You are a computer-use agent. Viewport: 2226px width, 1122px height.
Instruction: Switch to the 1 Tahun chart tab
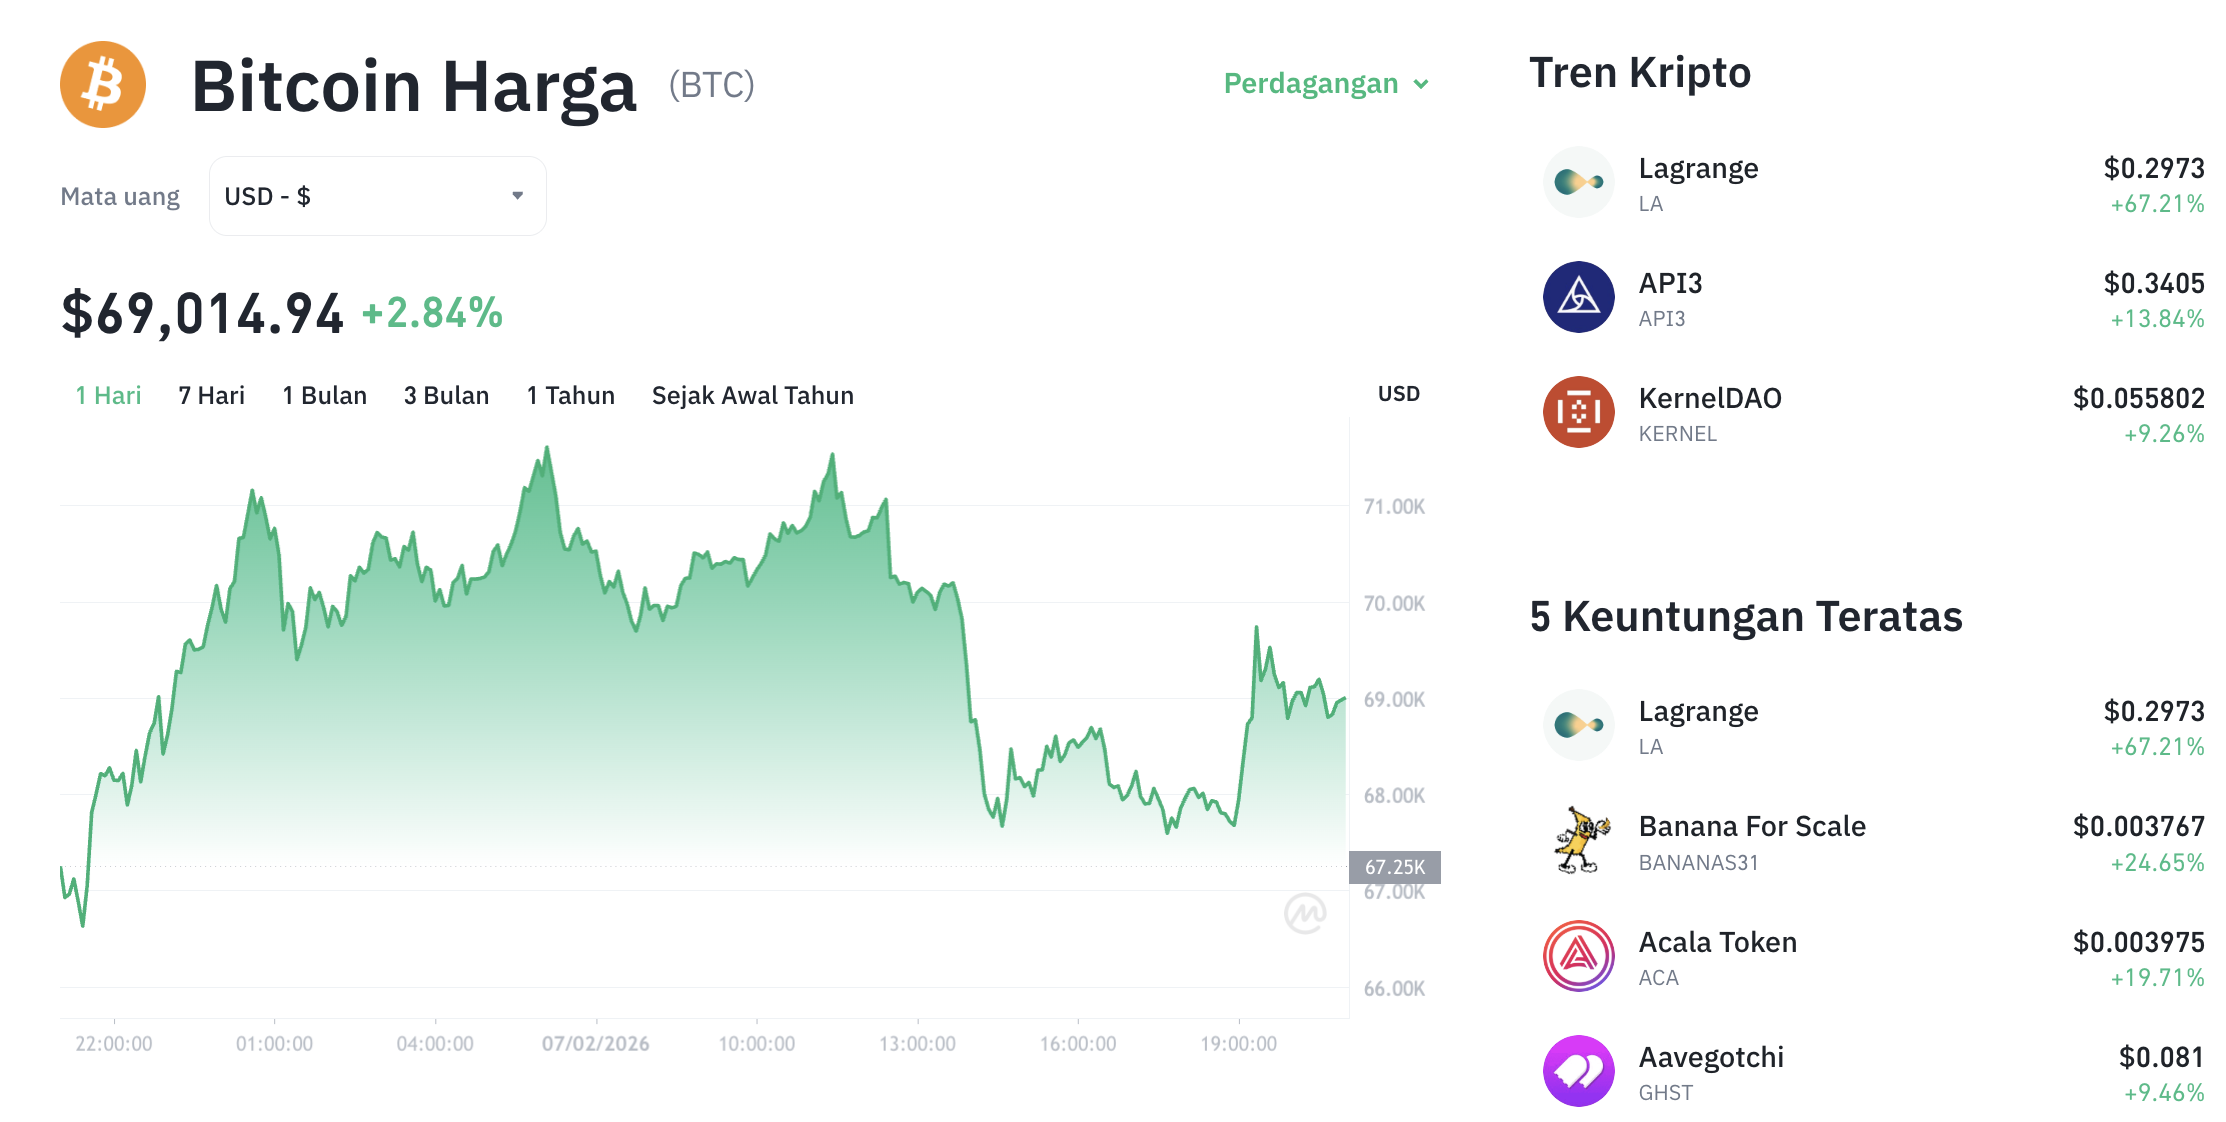click(x=570, y=395)
